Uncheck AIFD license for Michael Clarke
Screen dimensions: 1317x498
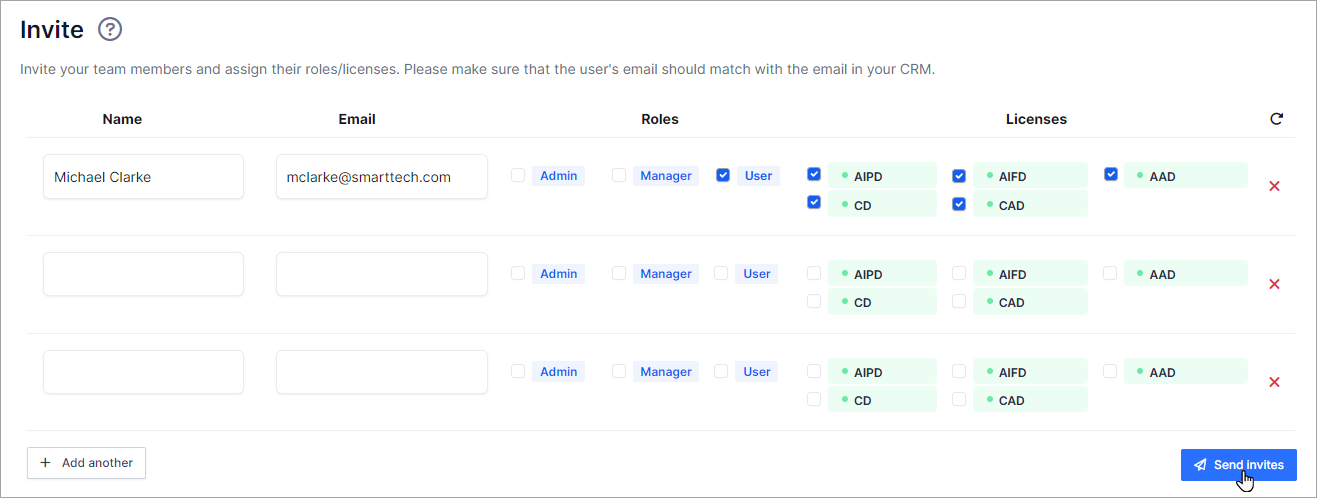pos(959,175)
